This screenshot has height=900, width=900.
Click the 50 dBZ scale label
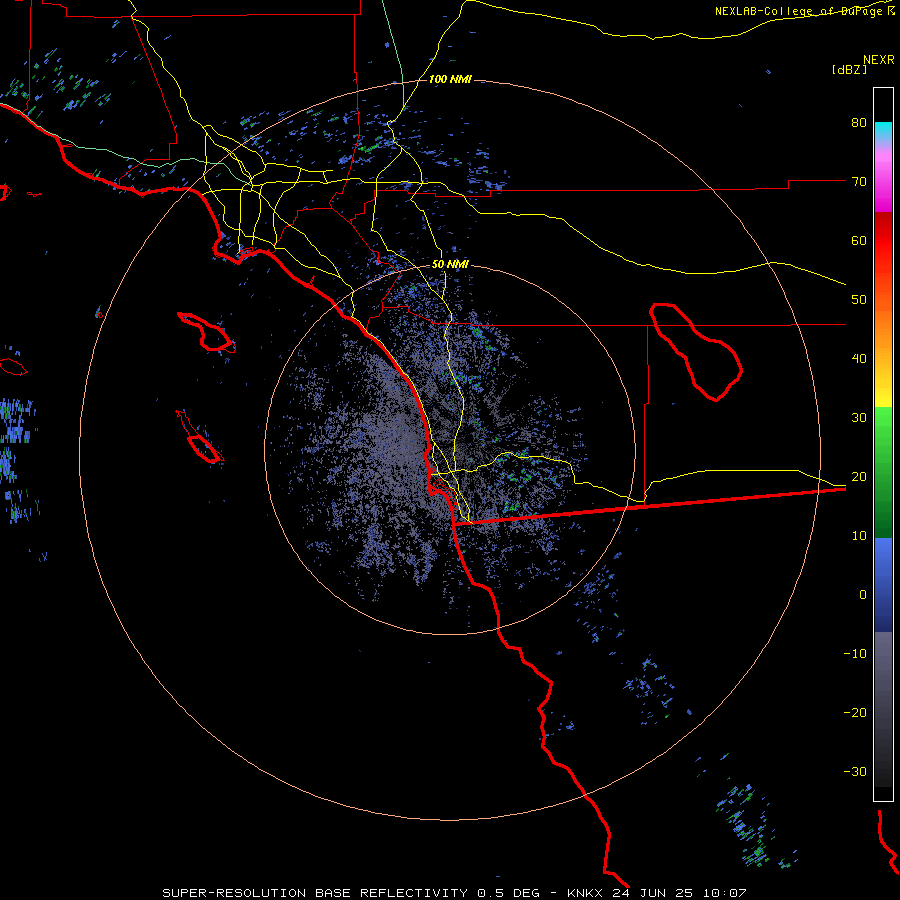[x=859, y=300]
